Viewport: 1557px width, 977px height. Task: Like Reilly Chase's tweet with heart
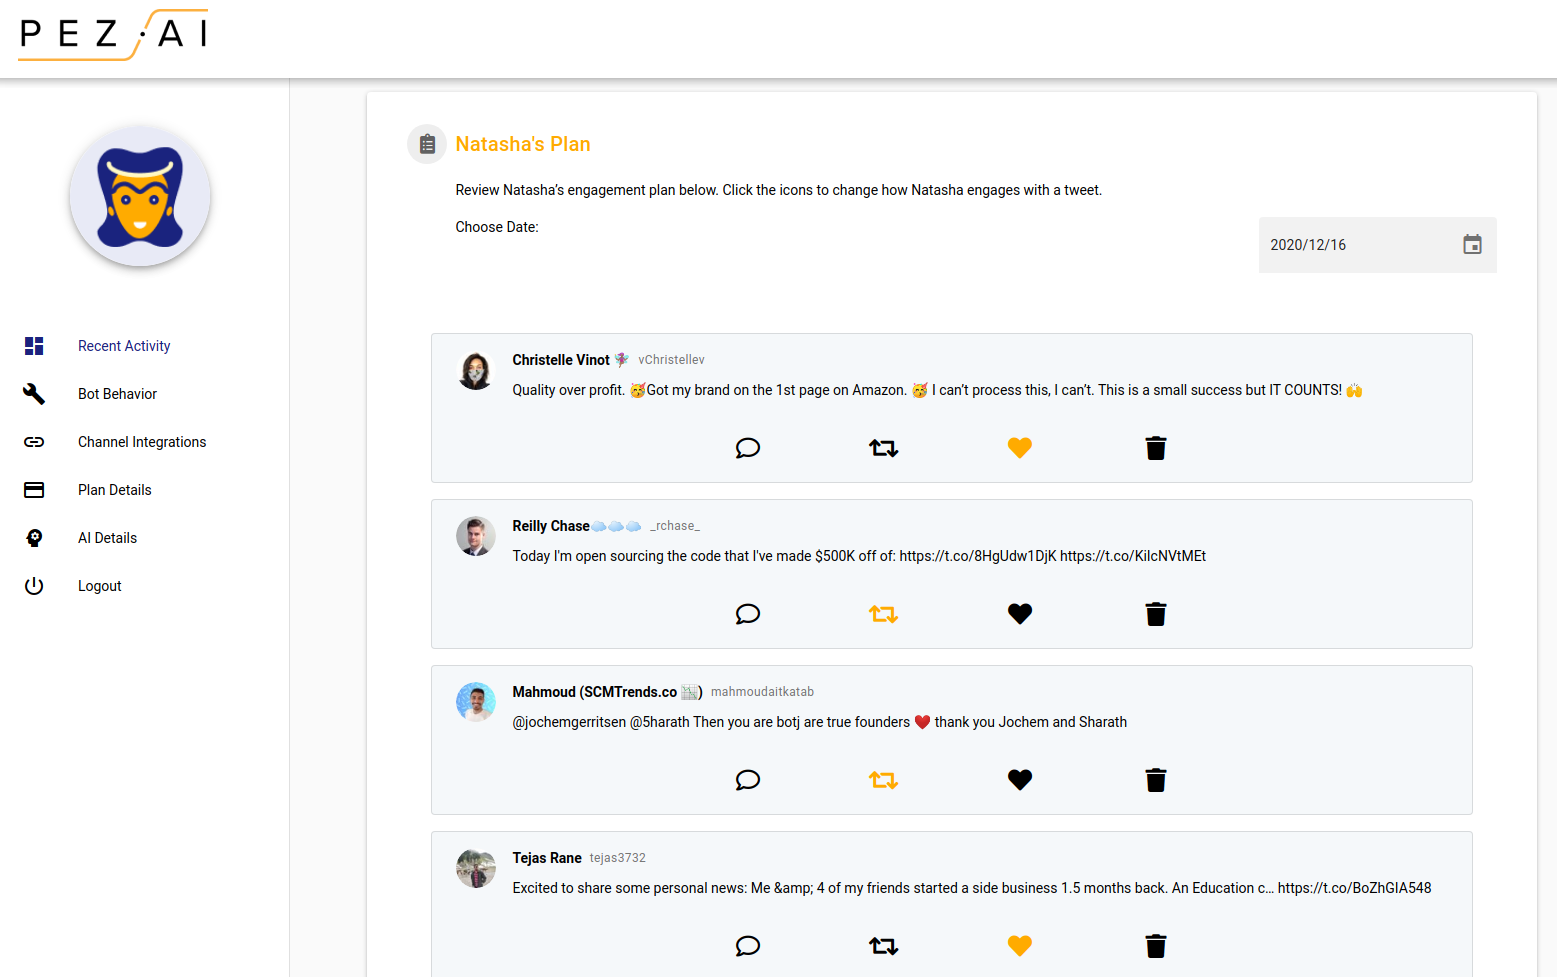pyautogui.click(x=1019, y=614)
